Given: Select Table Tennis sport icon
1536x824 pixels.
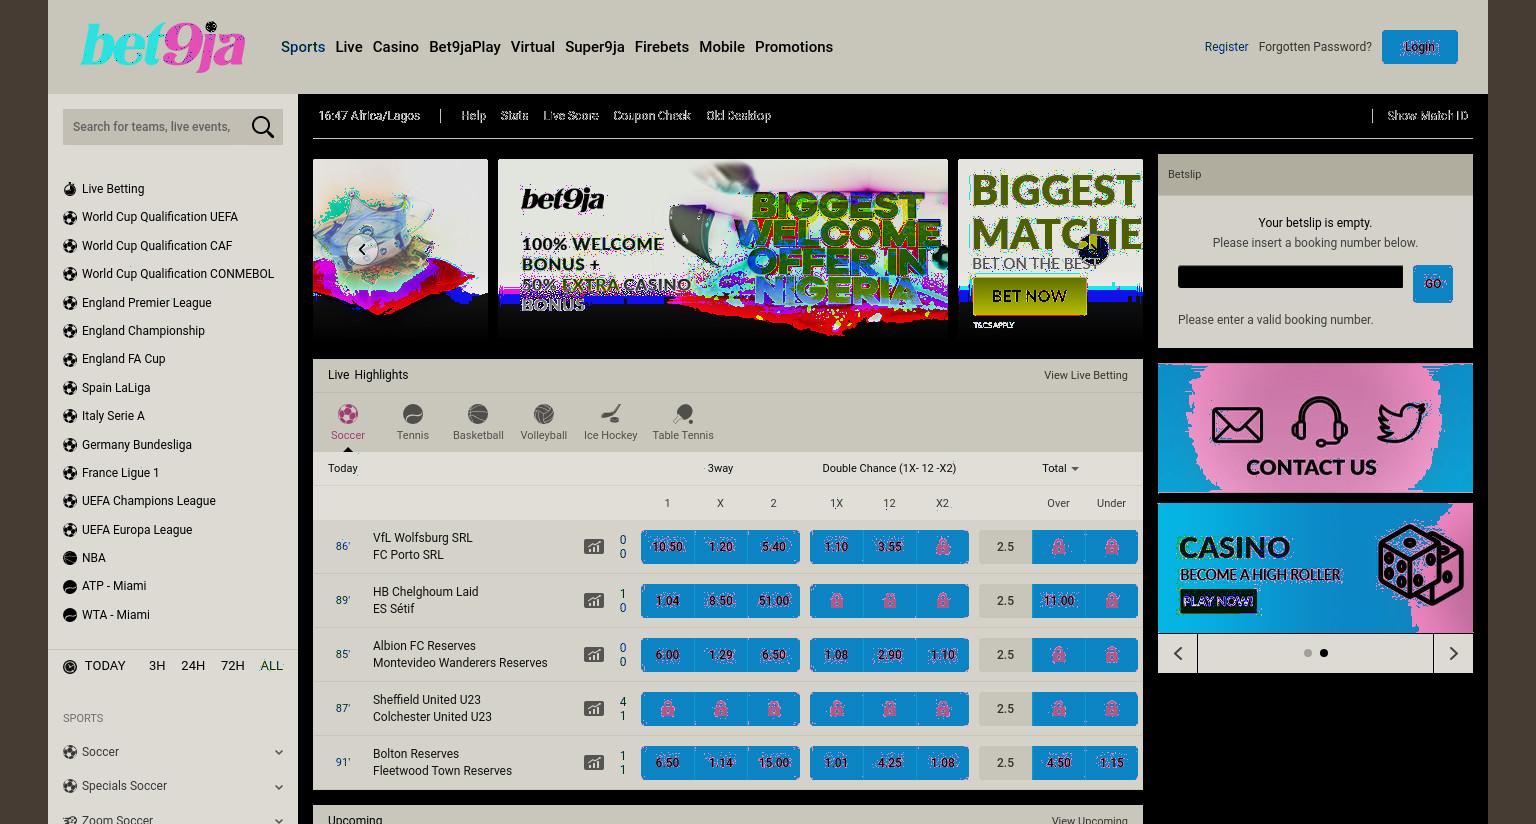Looking at the screenshot, I should tap(683, 414).
